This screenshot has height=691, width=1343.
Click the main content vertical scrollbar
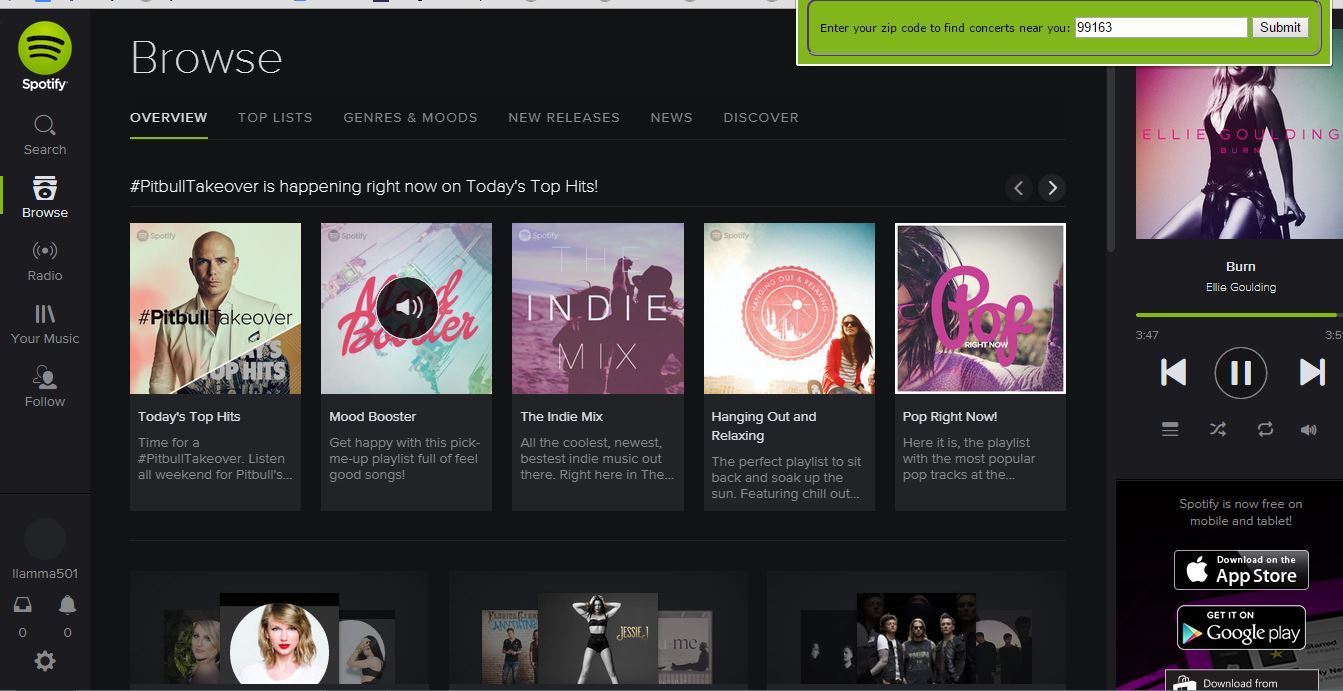(1110, 160)
